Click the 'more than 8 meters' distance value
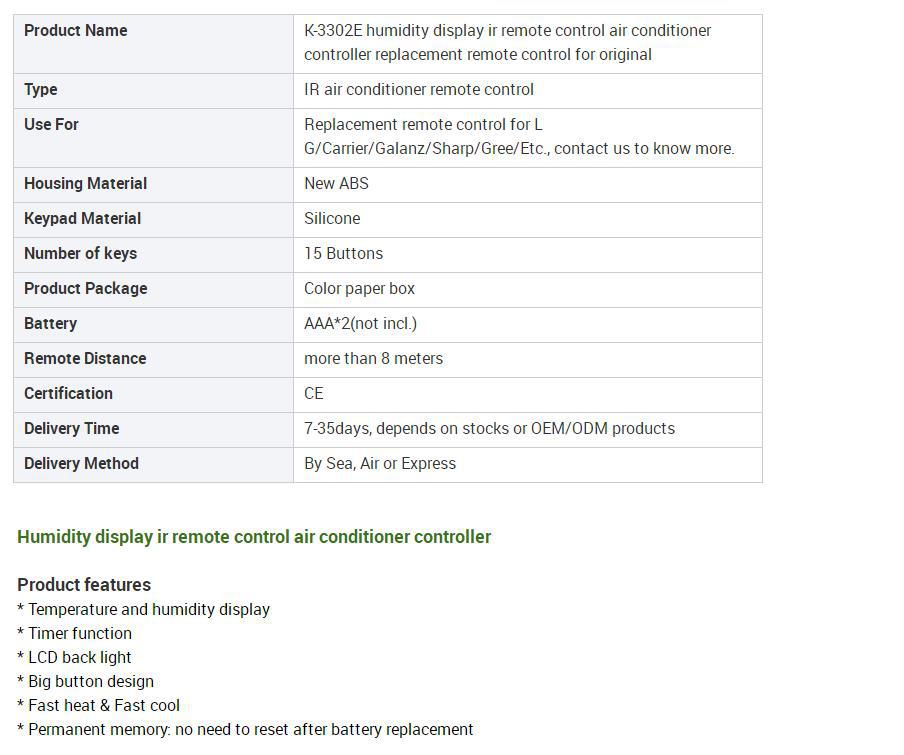 coord(373,358)
